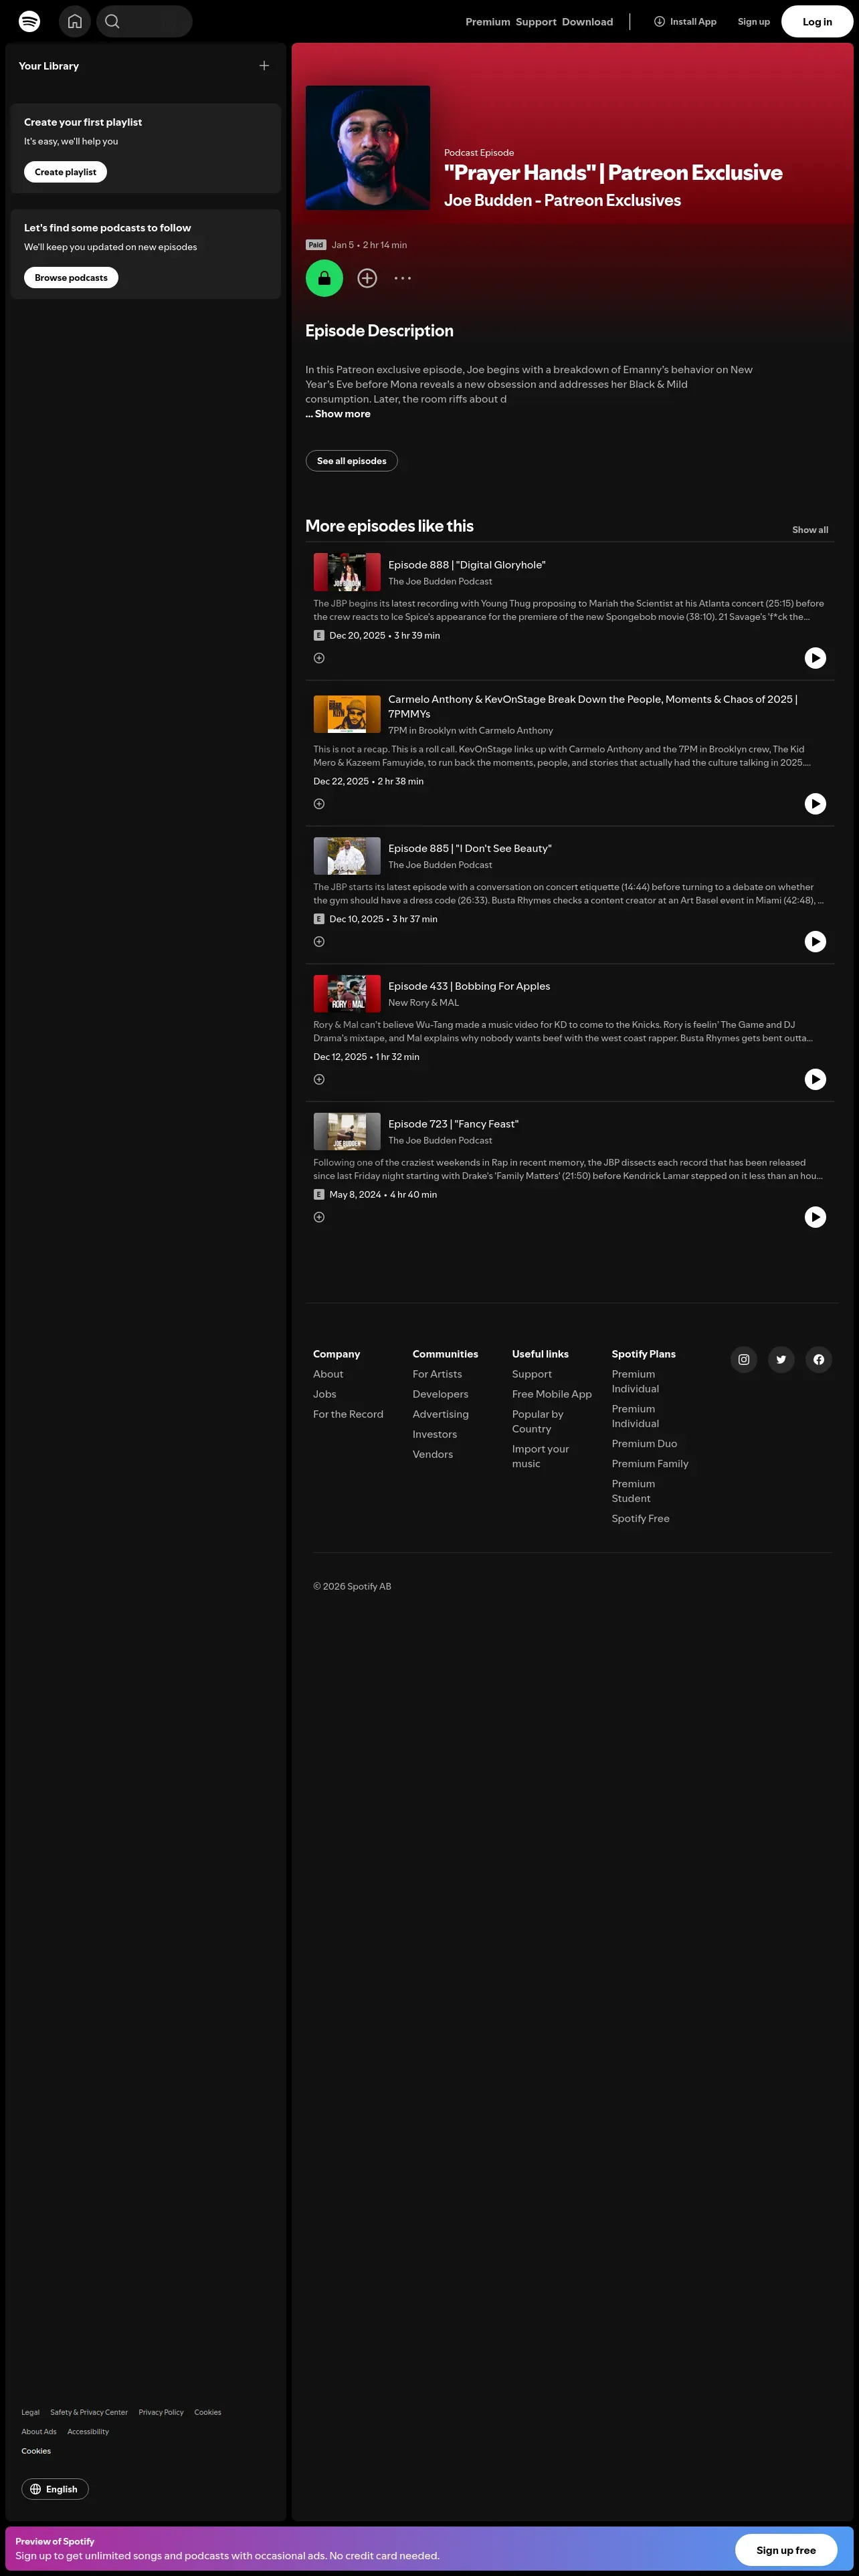The image size is (859, 2576).
Task: Click the Prayer Hands episode cover art
Action: [x=367, y=148]
